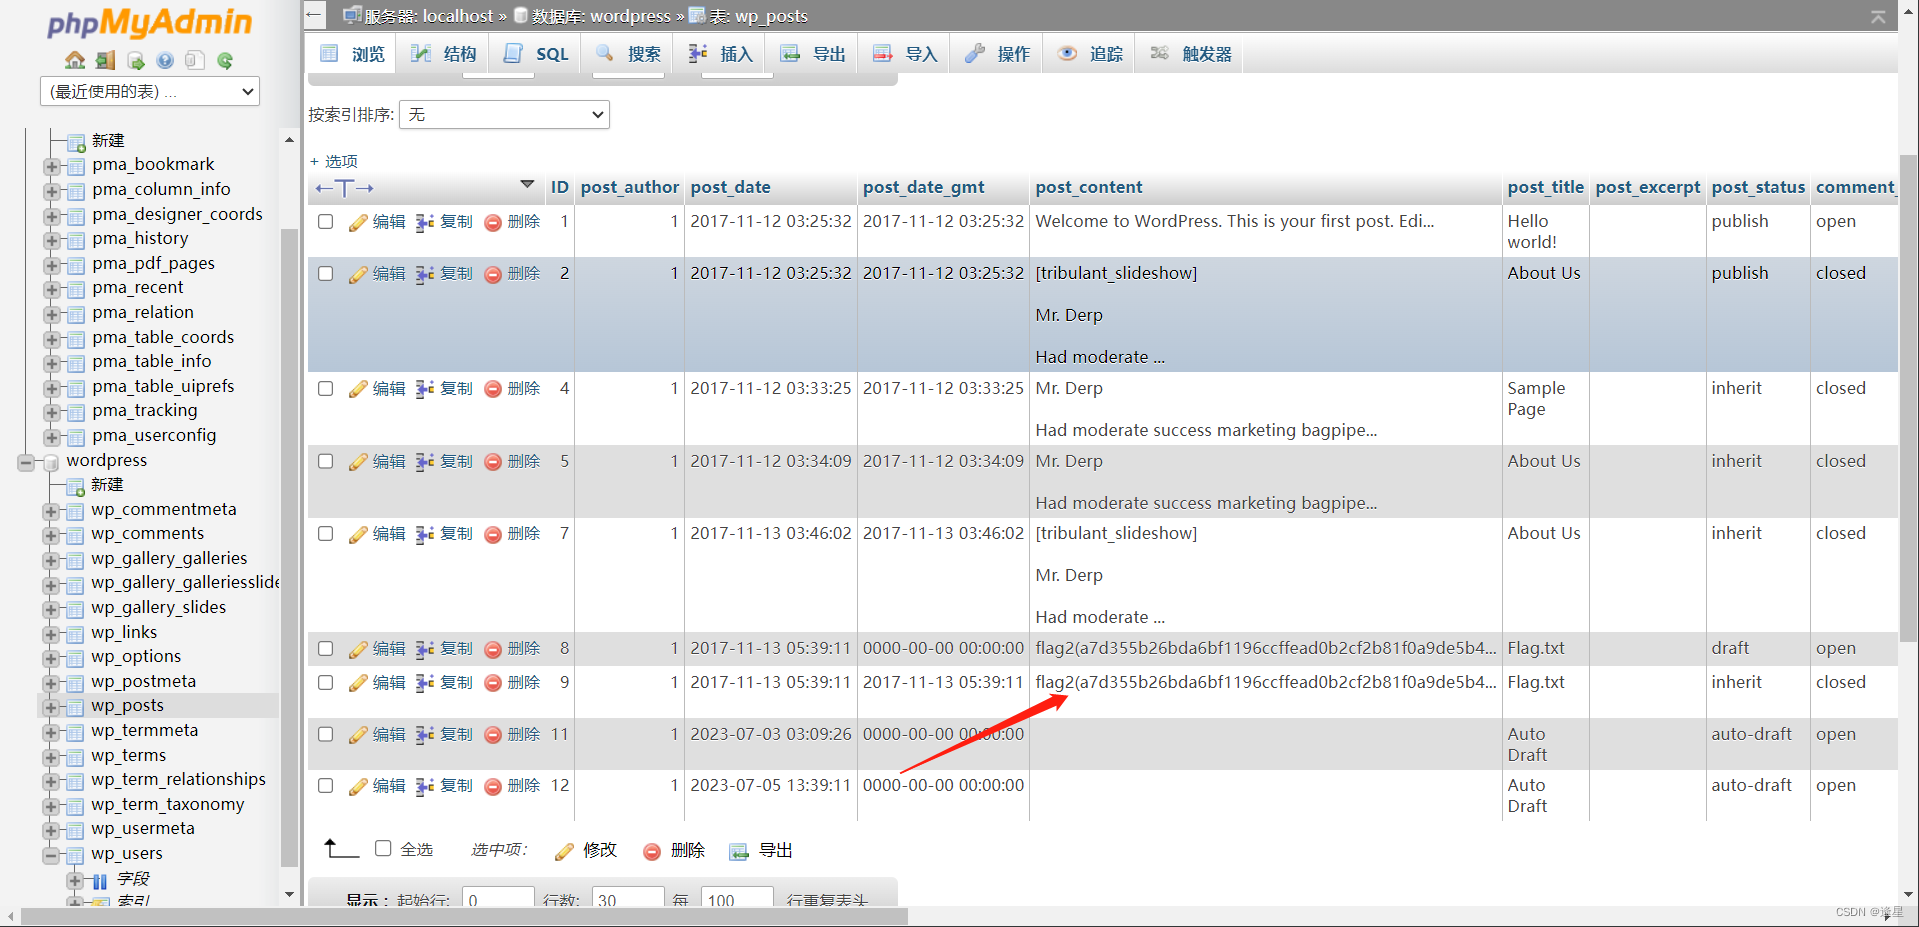Image resolution: width=1919 pixels, height=927 pixels.
Task: Check the row checkbox for ID 8
Action: (325, 648)
